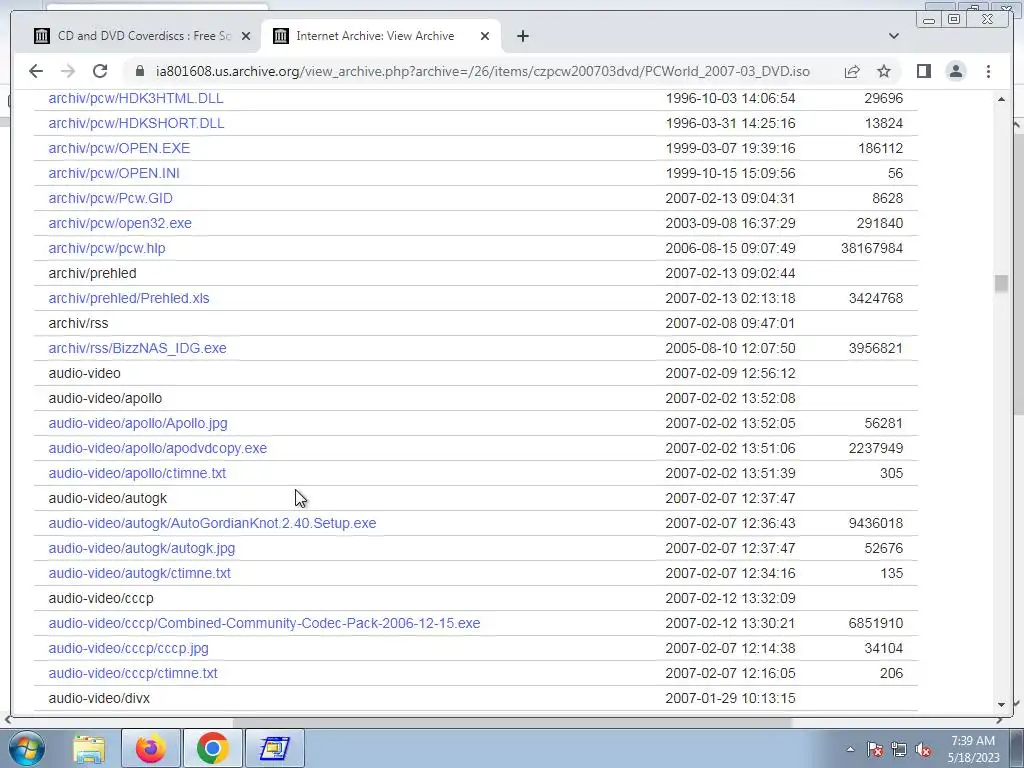
Task: Open Chrome from the taskbar
Action: [x=212, y=748]
